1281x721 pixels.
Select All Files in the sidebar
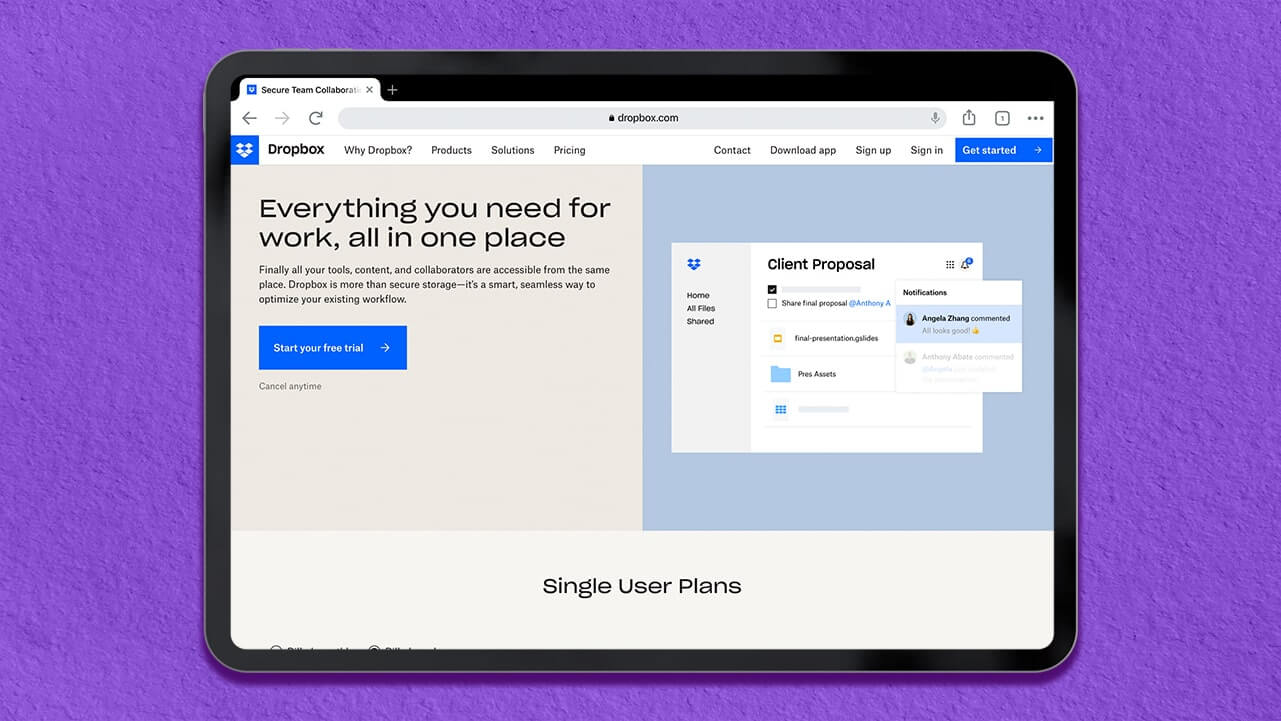pos(701,308)
